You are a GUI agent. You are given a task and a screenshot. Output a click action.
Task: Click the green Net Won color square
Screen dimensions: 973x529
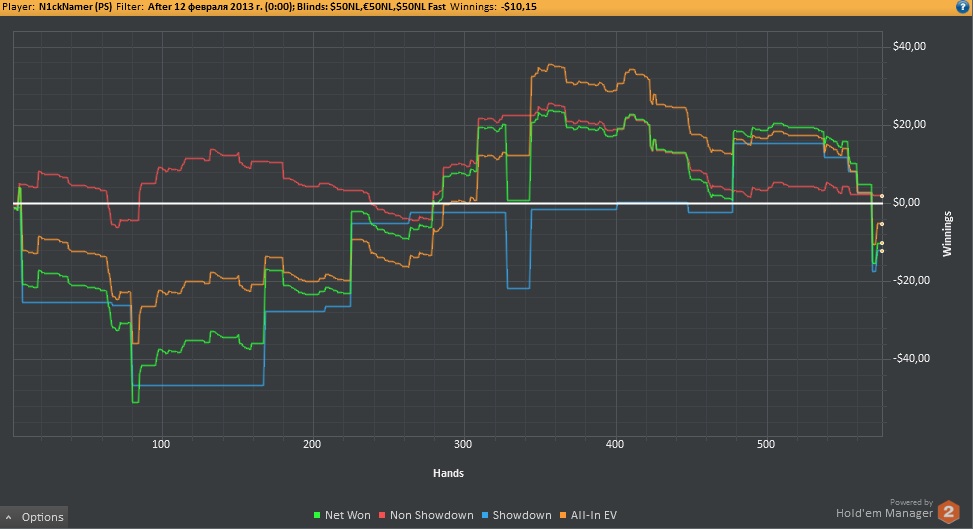point(316,515)
